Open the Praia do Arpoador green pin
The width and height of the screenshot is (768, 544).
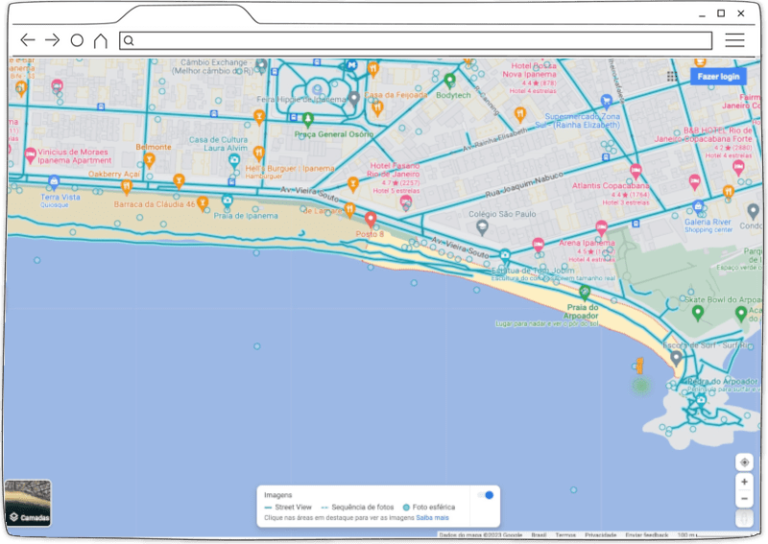tap(584, 293)
